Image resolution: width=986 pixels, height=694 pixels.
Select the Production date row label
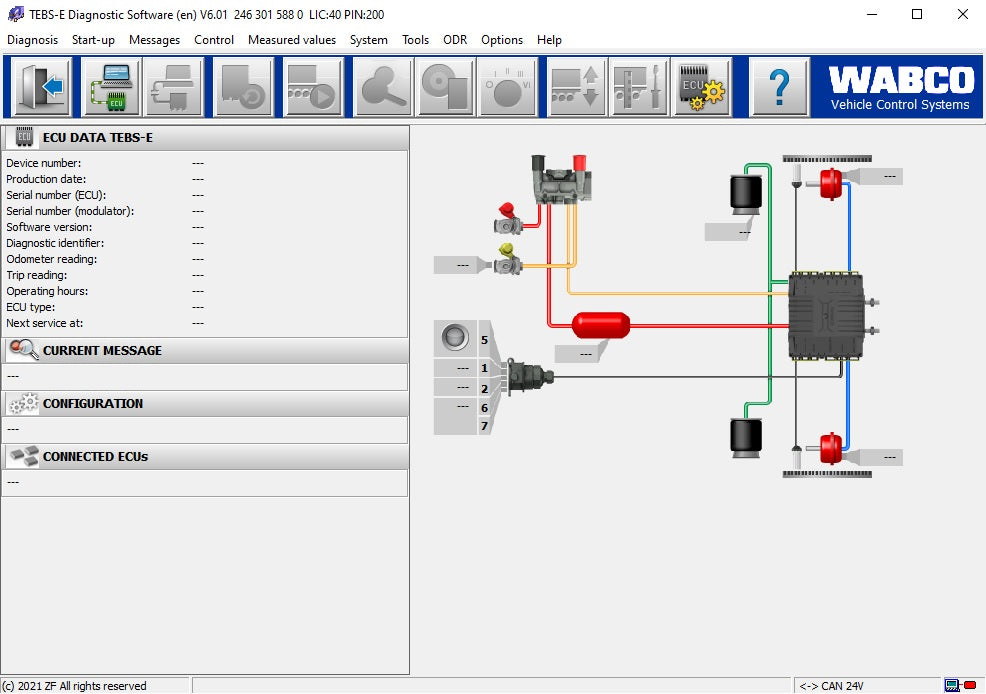[46, 179]
